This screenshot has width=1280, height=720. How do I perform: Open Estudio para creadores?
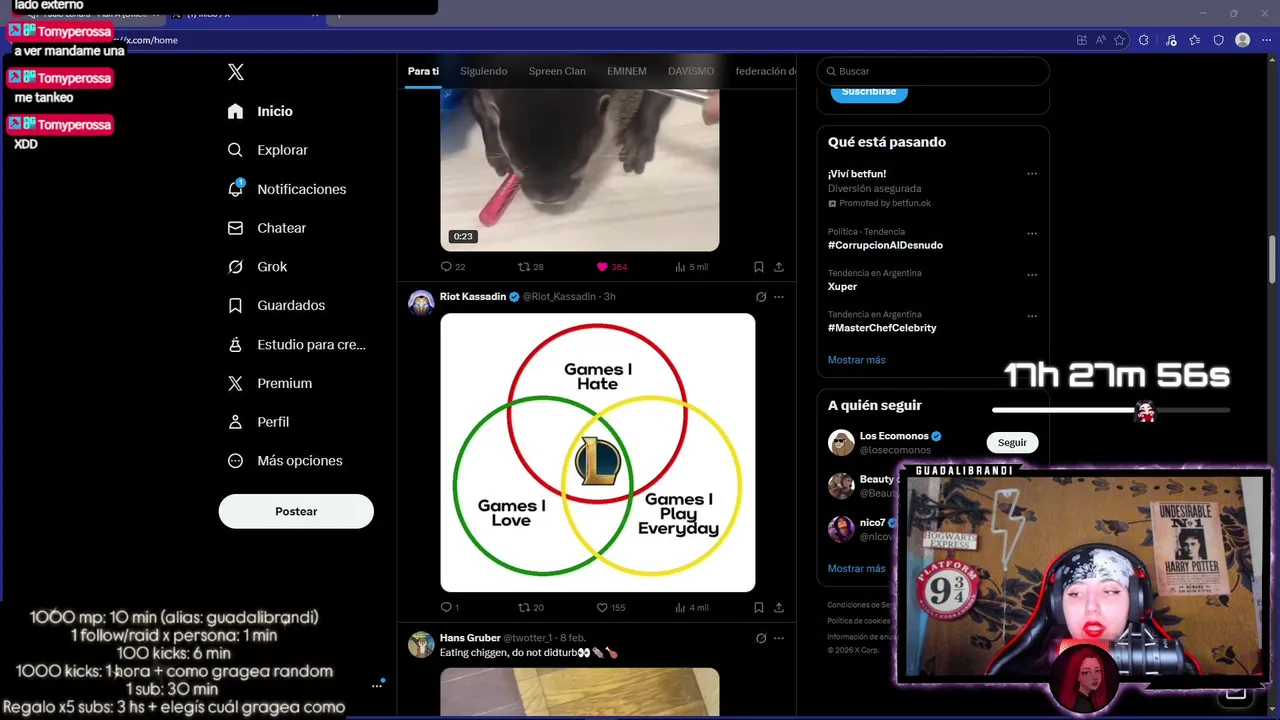coord(296,344)
